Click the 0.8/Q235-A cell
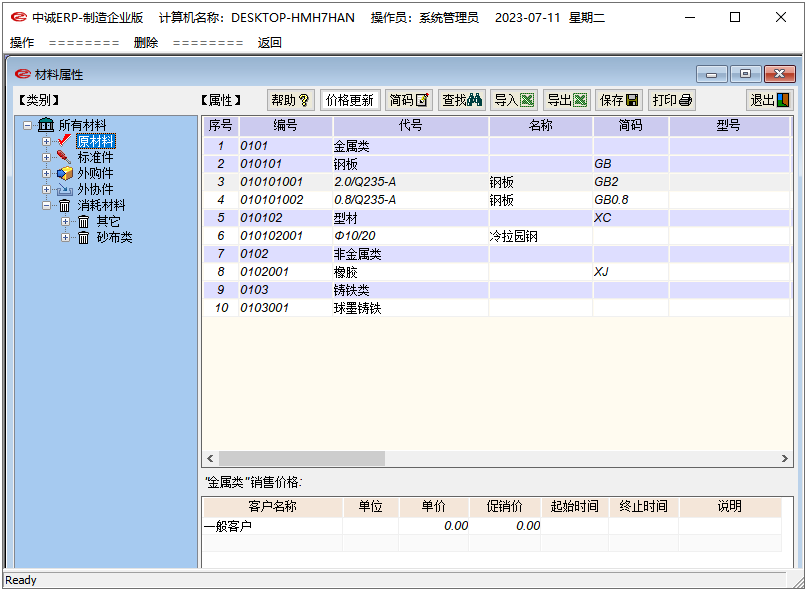This screenshot has height=593, width=808. 411,200
